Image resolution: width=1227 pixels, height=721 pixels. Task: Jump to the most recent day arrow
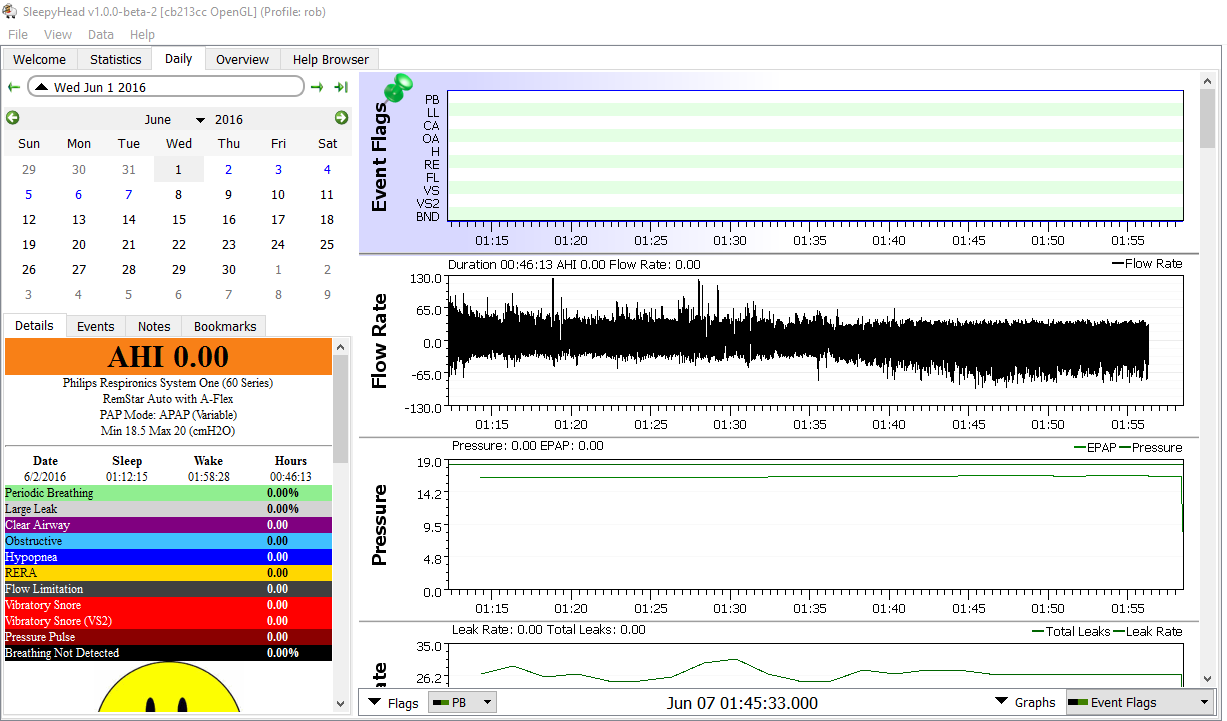(341, 87)
